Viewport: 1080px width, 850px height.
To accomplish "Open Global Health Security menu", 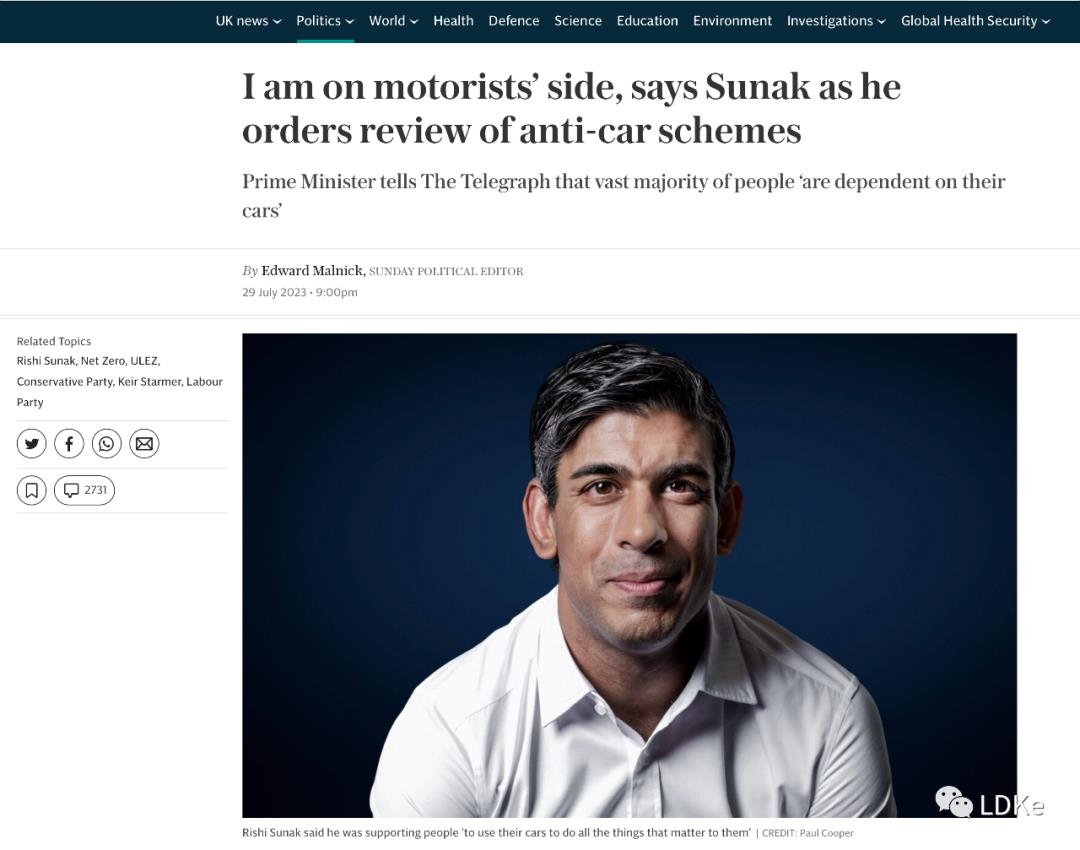I will tap(975, 21).
